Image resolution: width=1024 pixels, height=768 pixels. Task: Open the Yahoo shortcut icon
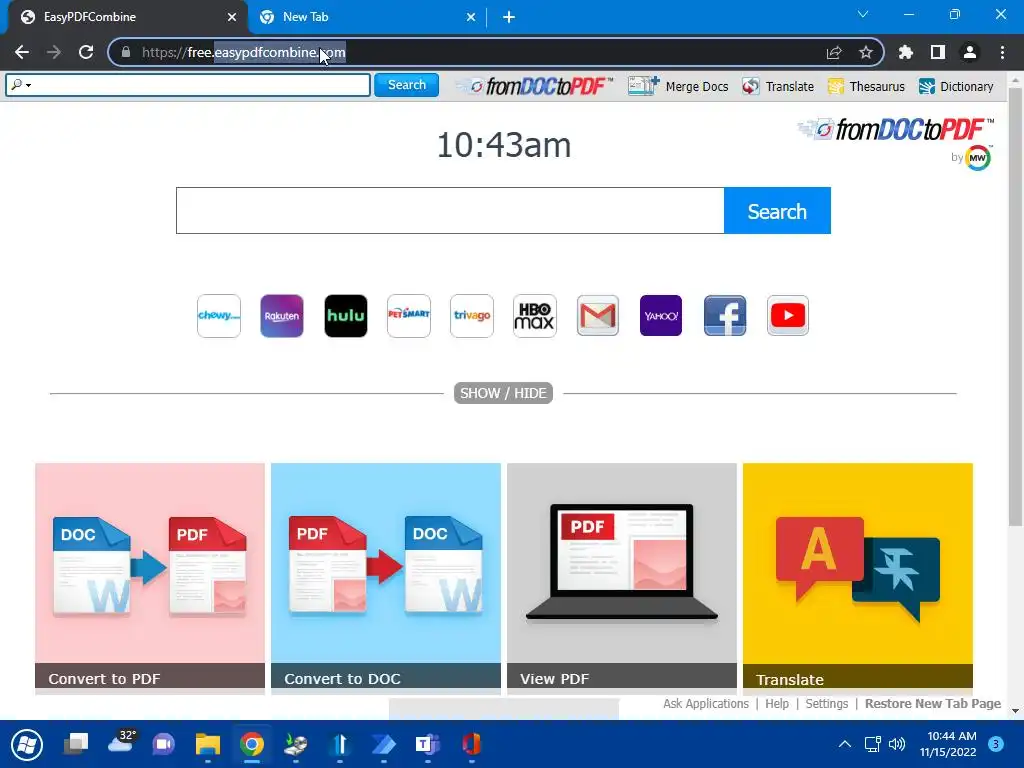(x=661, y=316)
